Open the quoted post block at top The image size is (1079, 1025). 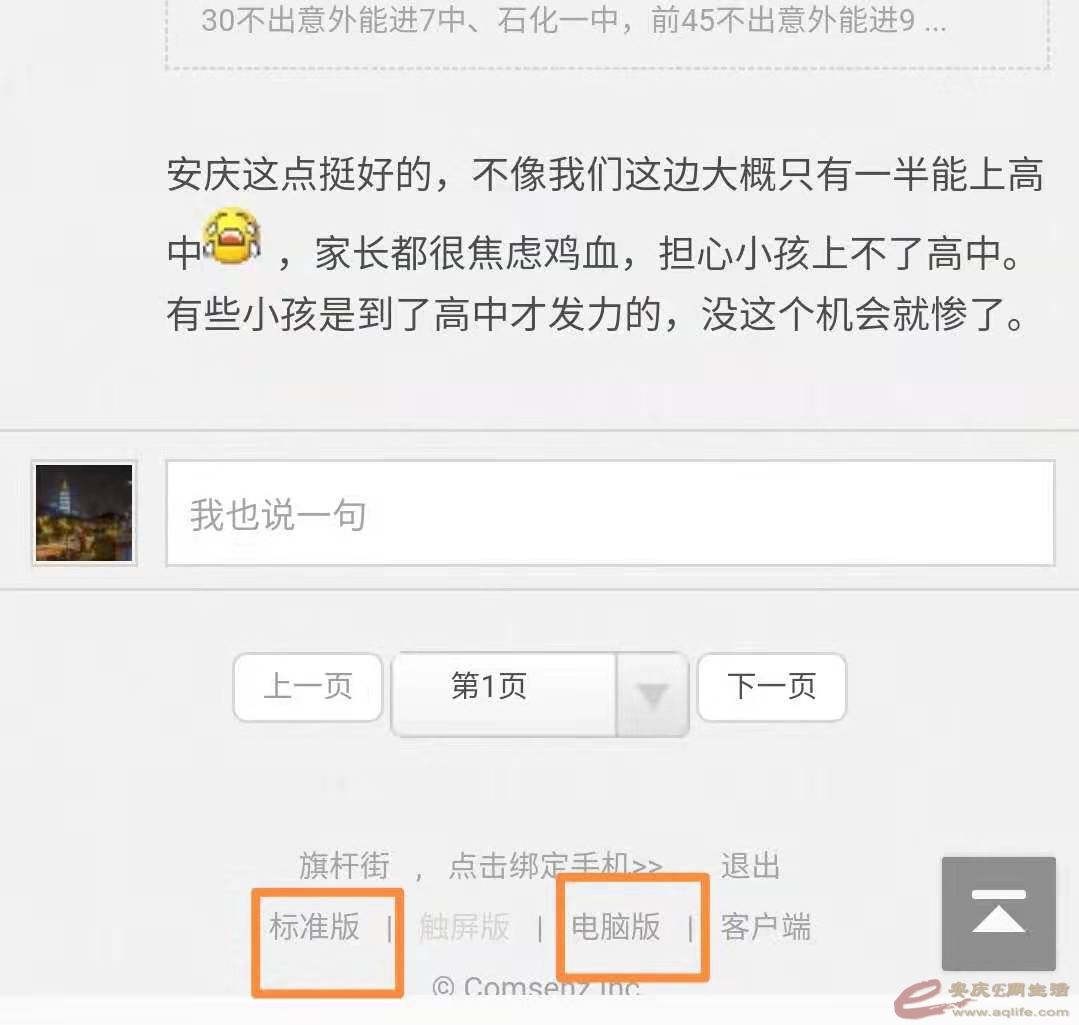608,33
